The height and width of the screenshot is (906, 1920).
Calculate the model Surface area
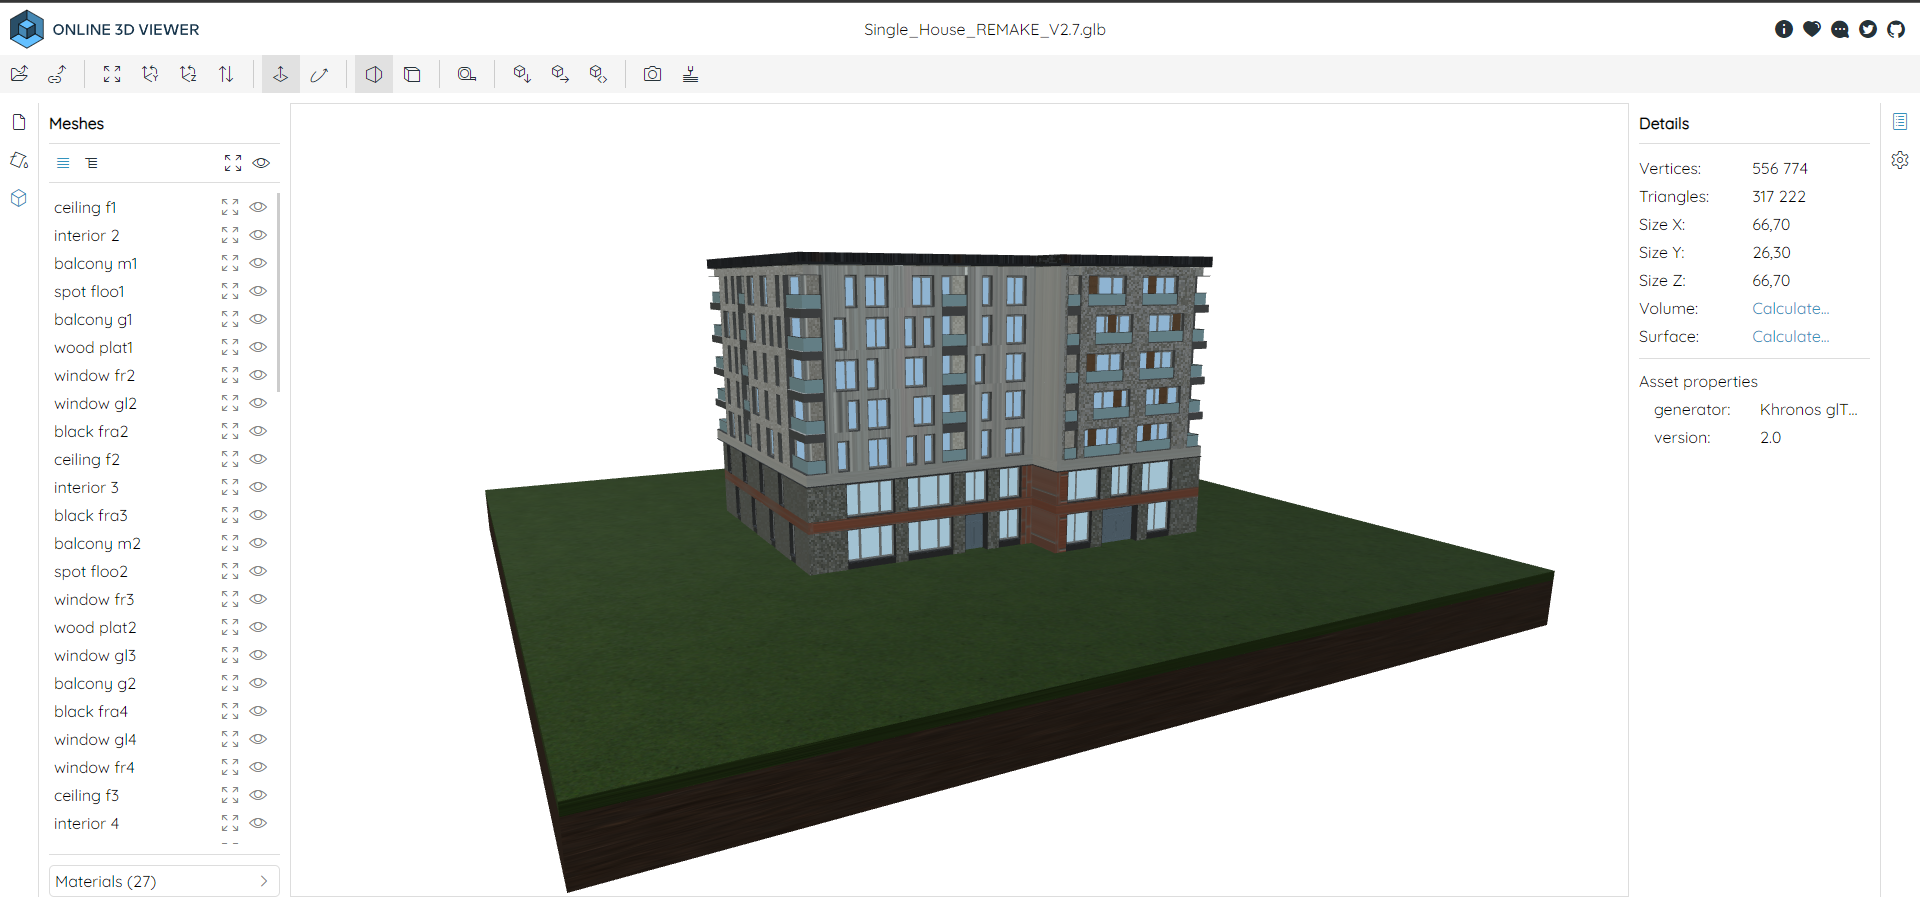pos(1789,336)
